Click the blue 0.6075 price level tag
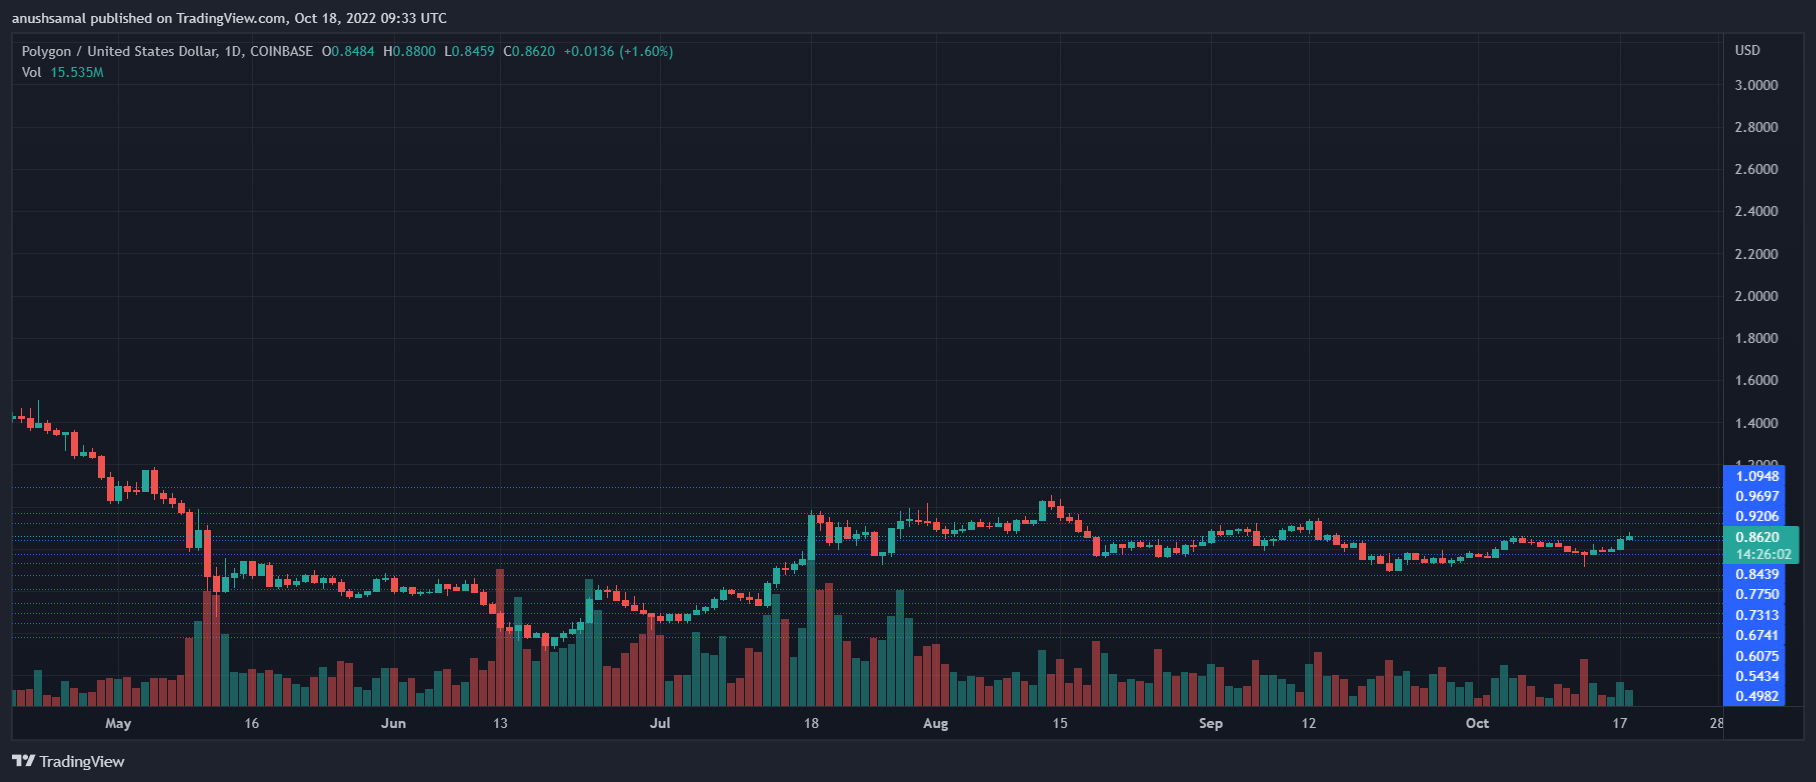 coord(1754,656)
